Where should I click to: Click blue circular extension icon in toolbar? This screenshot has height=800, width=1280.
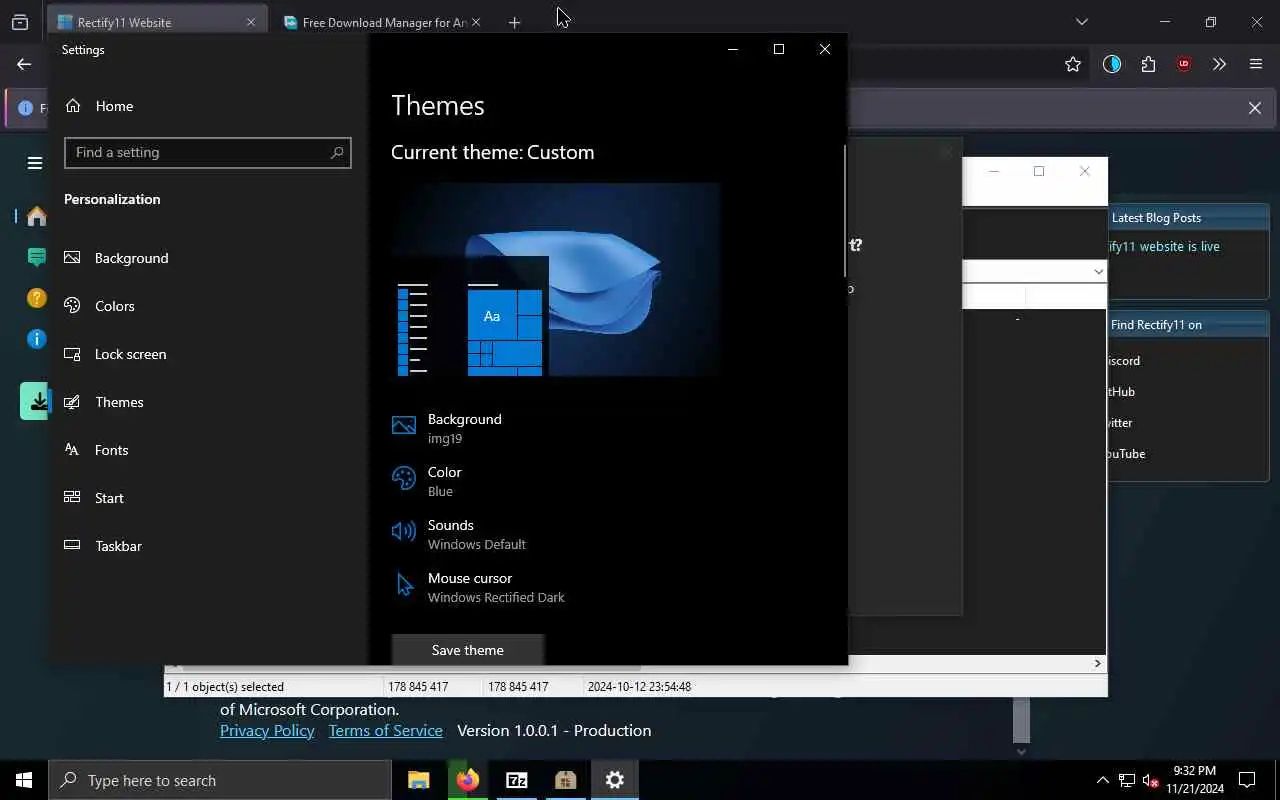coord(1112,64)
